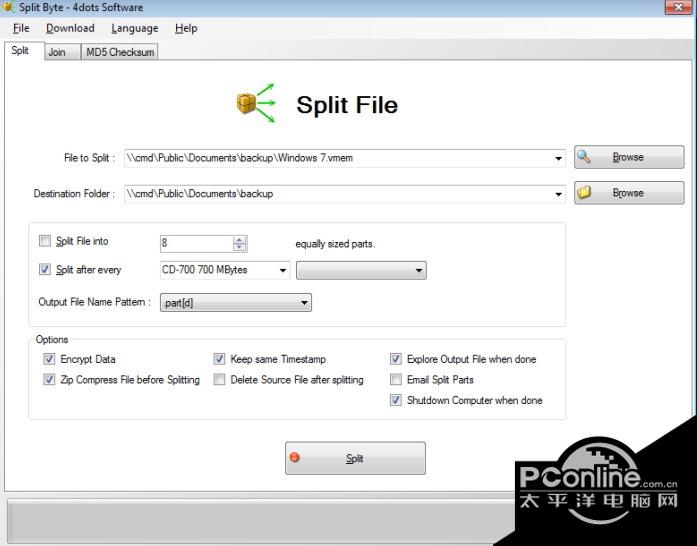Open the empty unit dropdown beside size
This screenshot has height=546, width=697.
click(x=361, y=270)
